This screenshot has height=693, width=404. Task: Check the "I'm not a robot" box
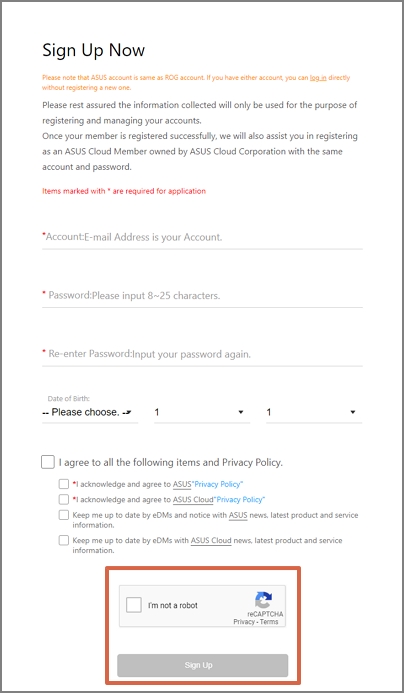click(133, 605)
